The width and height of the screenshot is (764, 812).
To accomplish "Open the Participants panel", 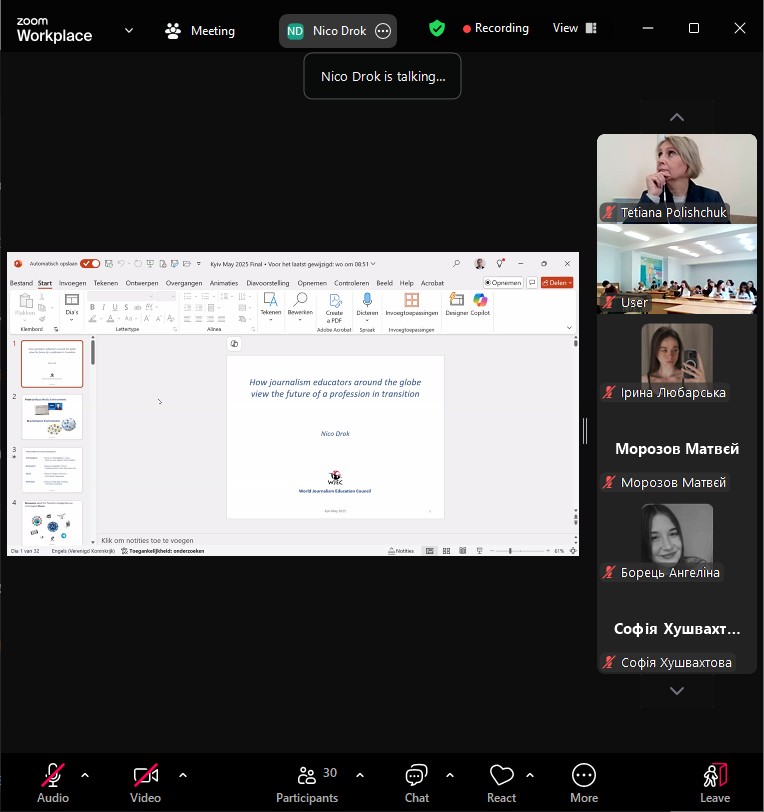I will pos(307,781).
